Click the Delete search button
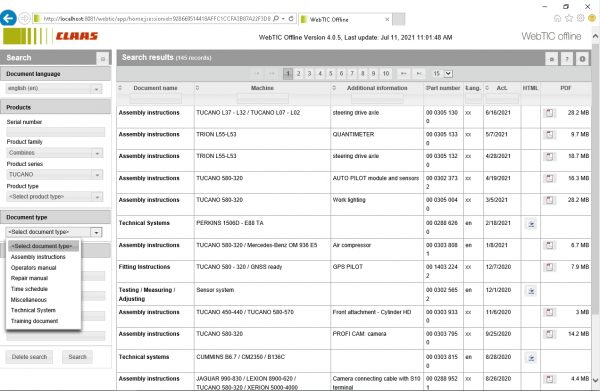Screen dimensions: 600x391 (x=29, y=357)
